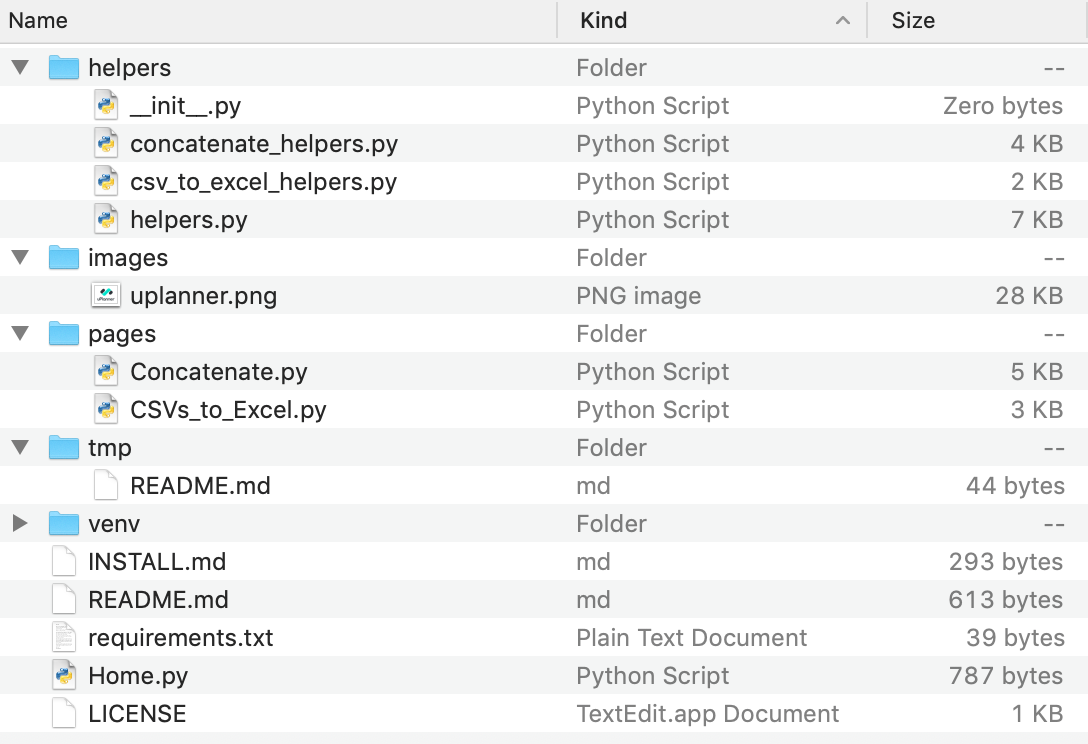Select the venv folder name
This screenshot has width=1088, height=744.
pyautogui.click(x=114, y=523)
